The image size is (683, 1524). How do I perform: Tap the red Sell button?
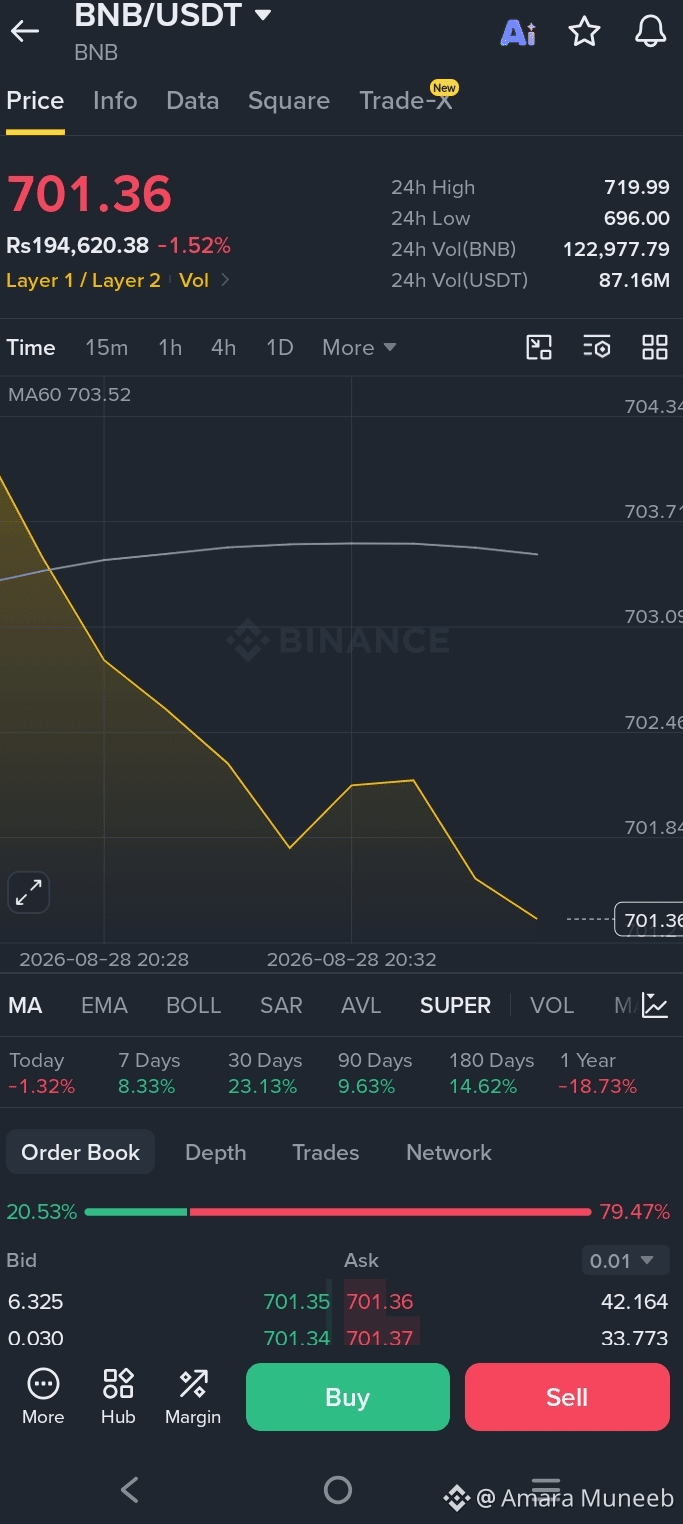tap(567, 1397)
